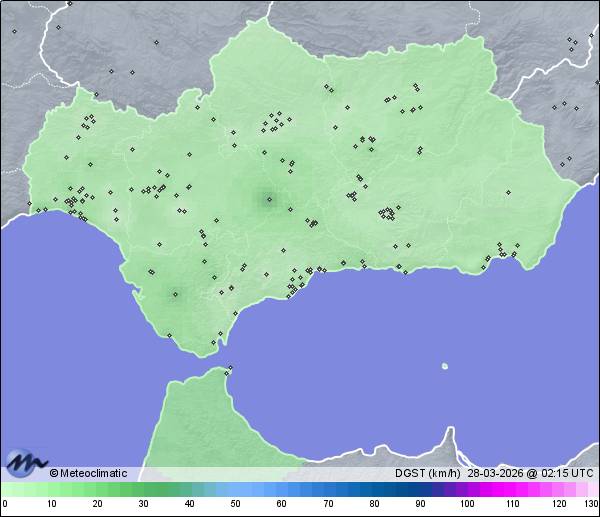
Task: Select the station marker at Ceuta's northern tip
Action: [x=229, y=371]
